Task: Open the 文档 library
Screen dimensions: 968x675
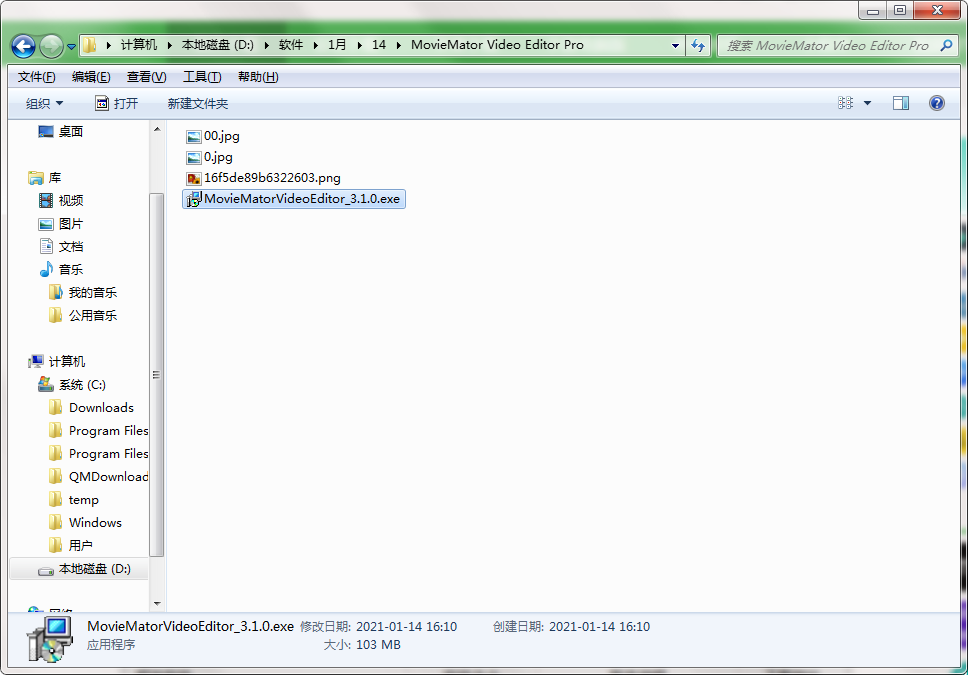Action: tap(71, 246)
